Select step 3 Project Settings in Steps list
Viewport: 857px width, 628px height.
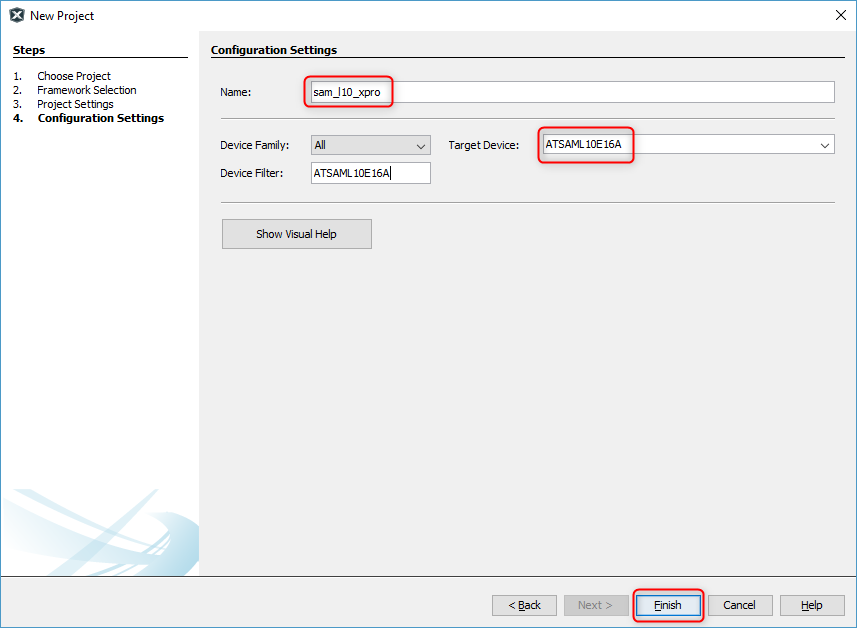click(75, 104)
